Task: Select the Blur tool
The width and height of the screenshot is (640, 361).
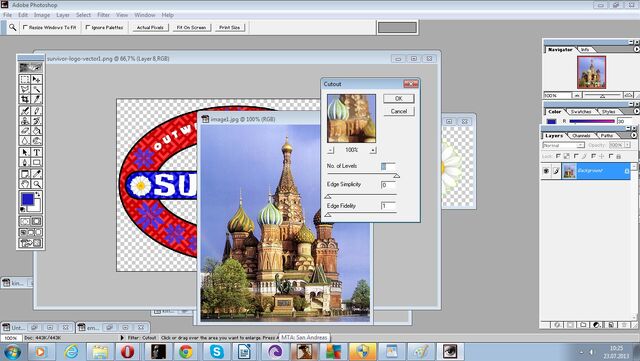Action: [x=25, y=141]
